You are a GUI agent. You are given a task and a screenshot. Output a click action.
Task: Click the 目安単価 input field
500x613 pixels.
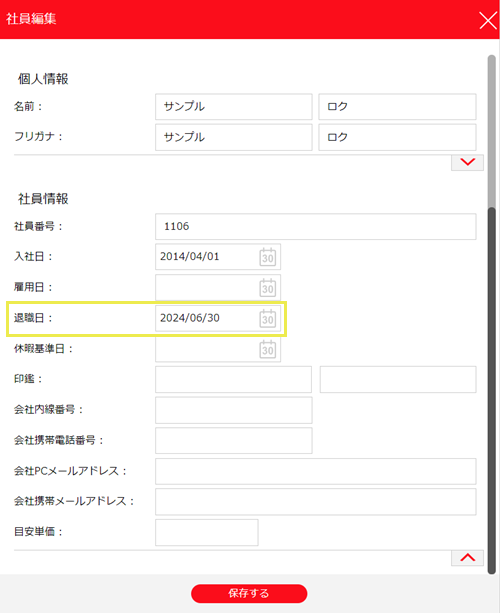coord(206,532)
